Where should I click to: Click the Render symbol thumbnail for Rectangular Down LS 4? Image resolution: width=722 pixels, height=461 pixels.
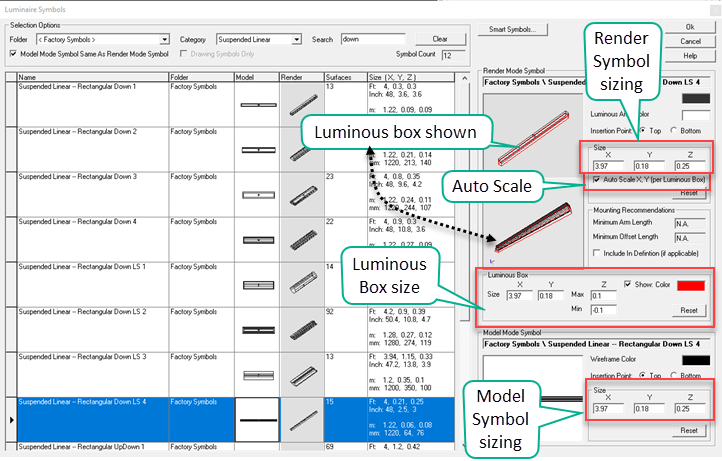coord(303,421)
